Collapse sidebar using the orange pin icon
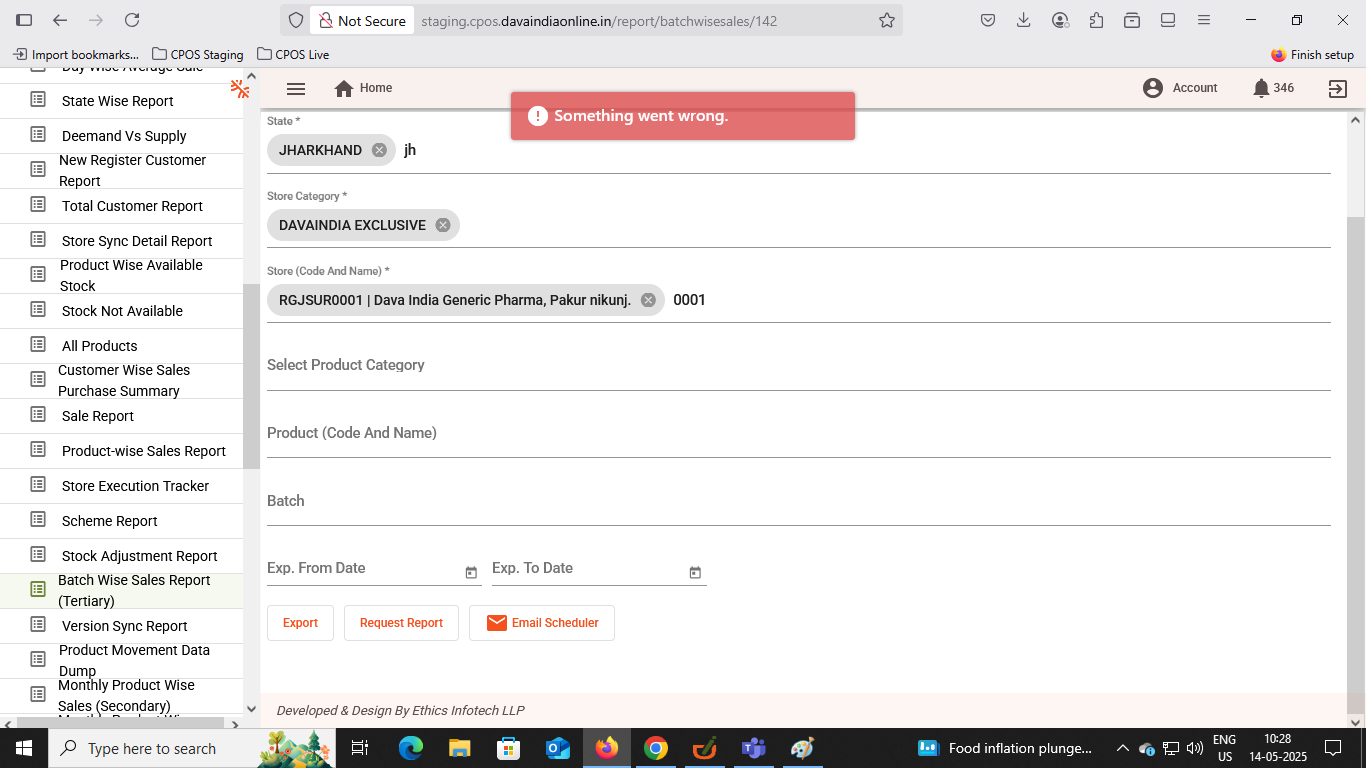Image resolution: width=1366 pixels, height=768 pixels. (240, 89)
